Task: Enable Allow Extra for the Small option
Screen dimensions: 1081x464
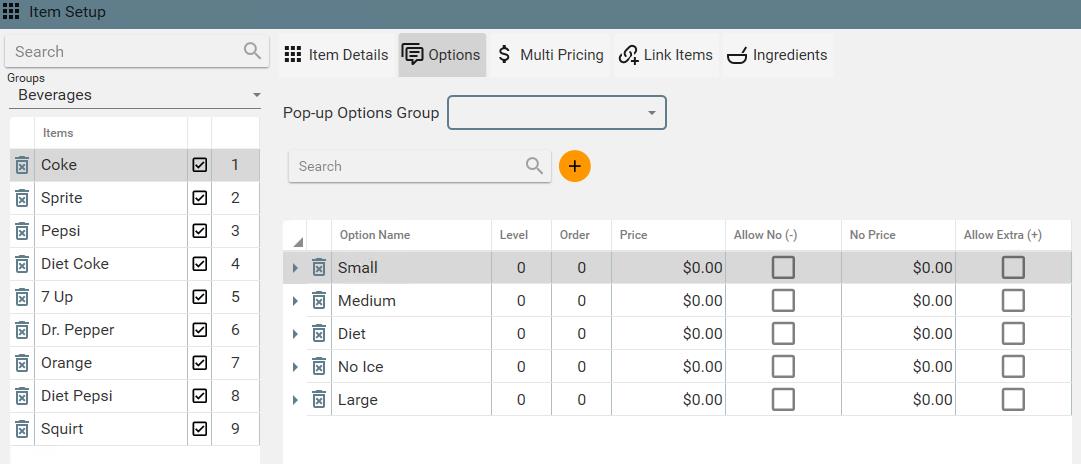Action: pyautogui.click(x=1013, y=268)
